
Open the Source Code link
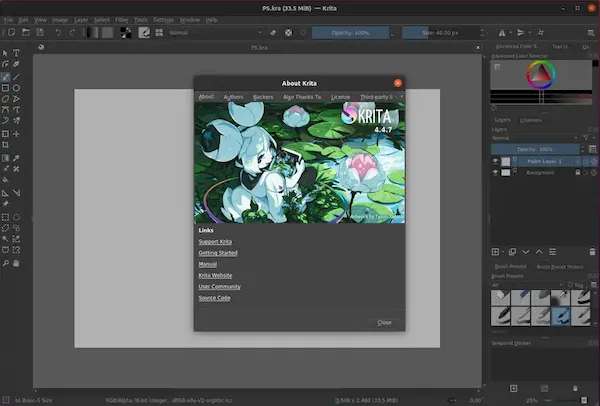214,298
